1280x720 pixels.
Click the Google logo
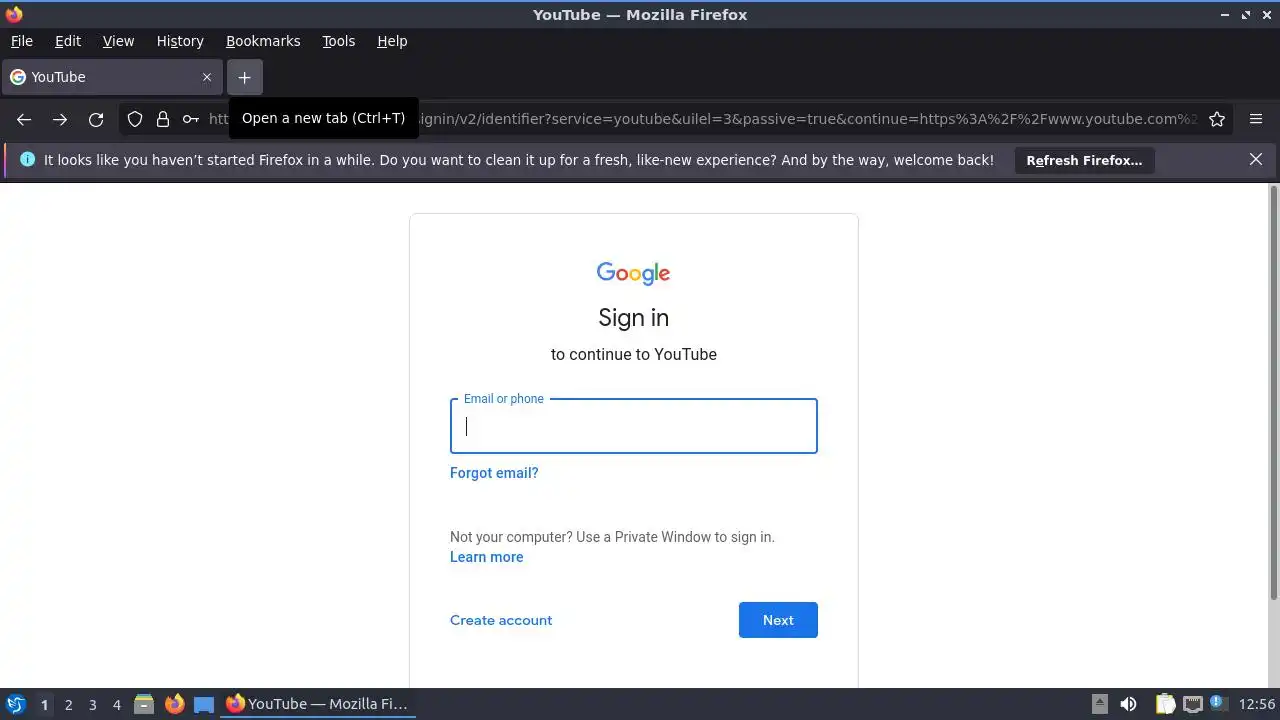pos(634,274)
